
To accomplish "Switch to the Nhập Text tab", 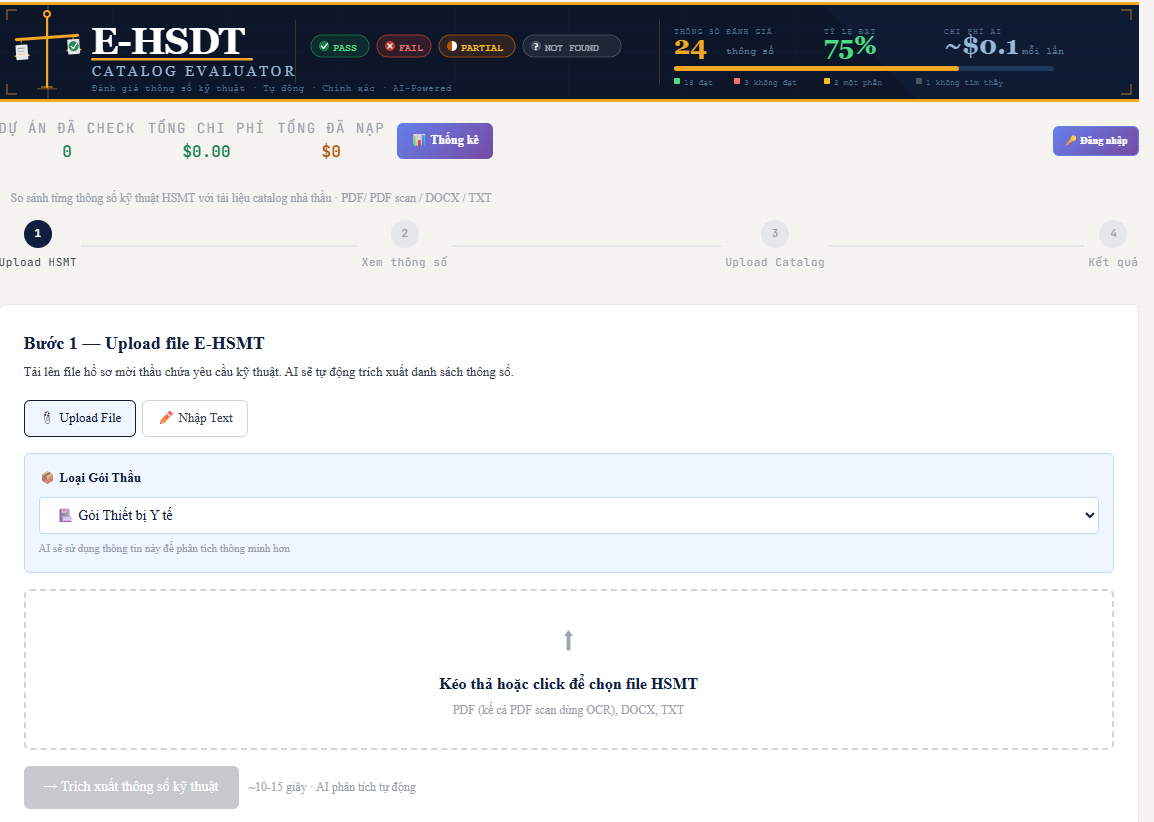I will tap(195, 418).
